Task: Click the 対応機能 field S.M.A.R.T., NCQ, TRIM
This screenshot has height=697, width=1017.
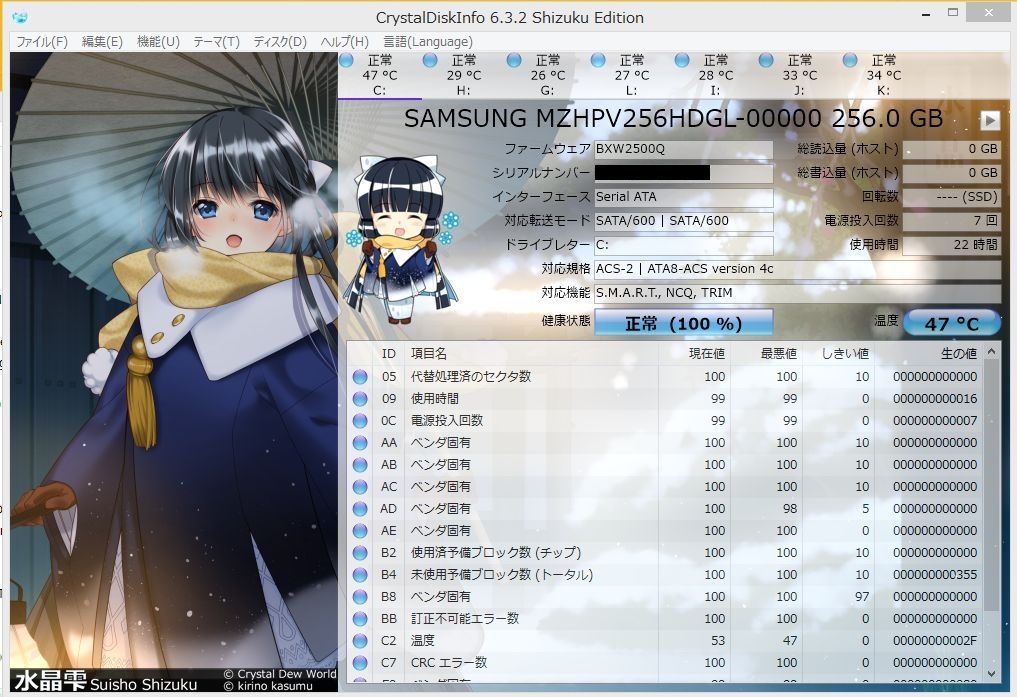Action: [797, 293]
